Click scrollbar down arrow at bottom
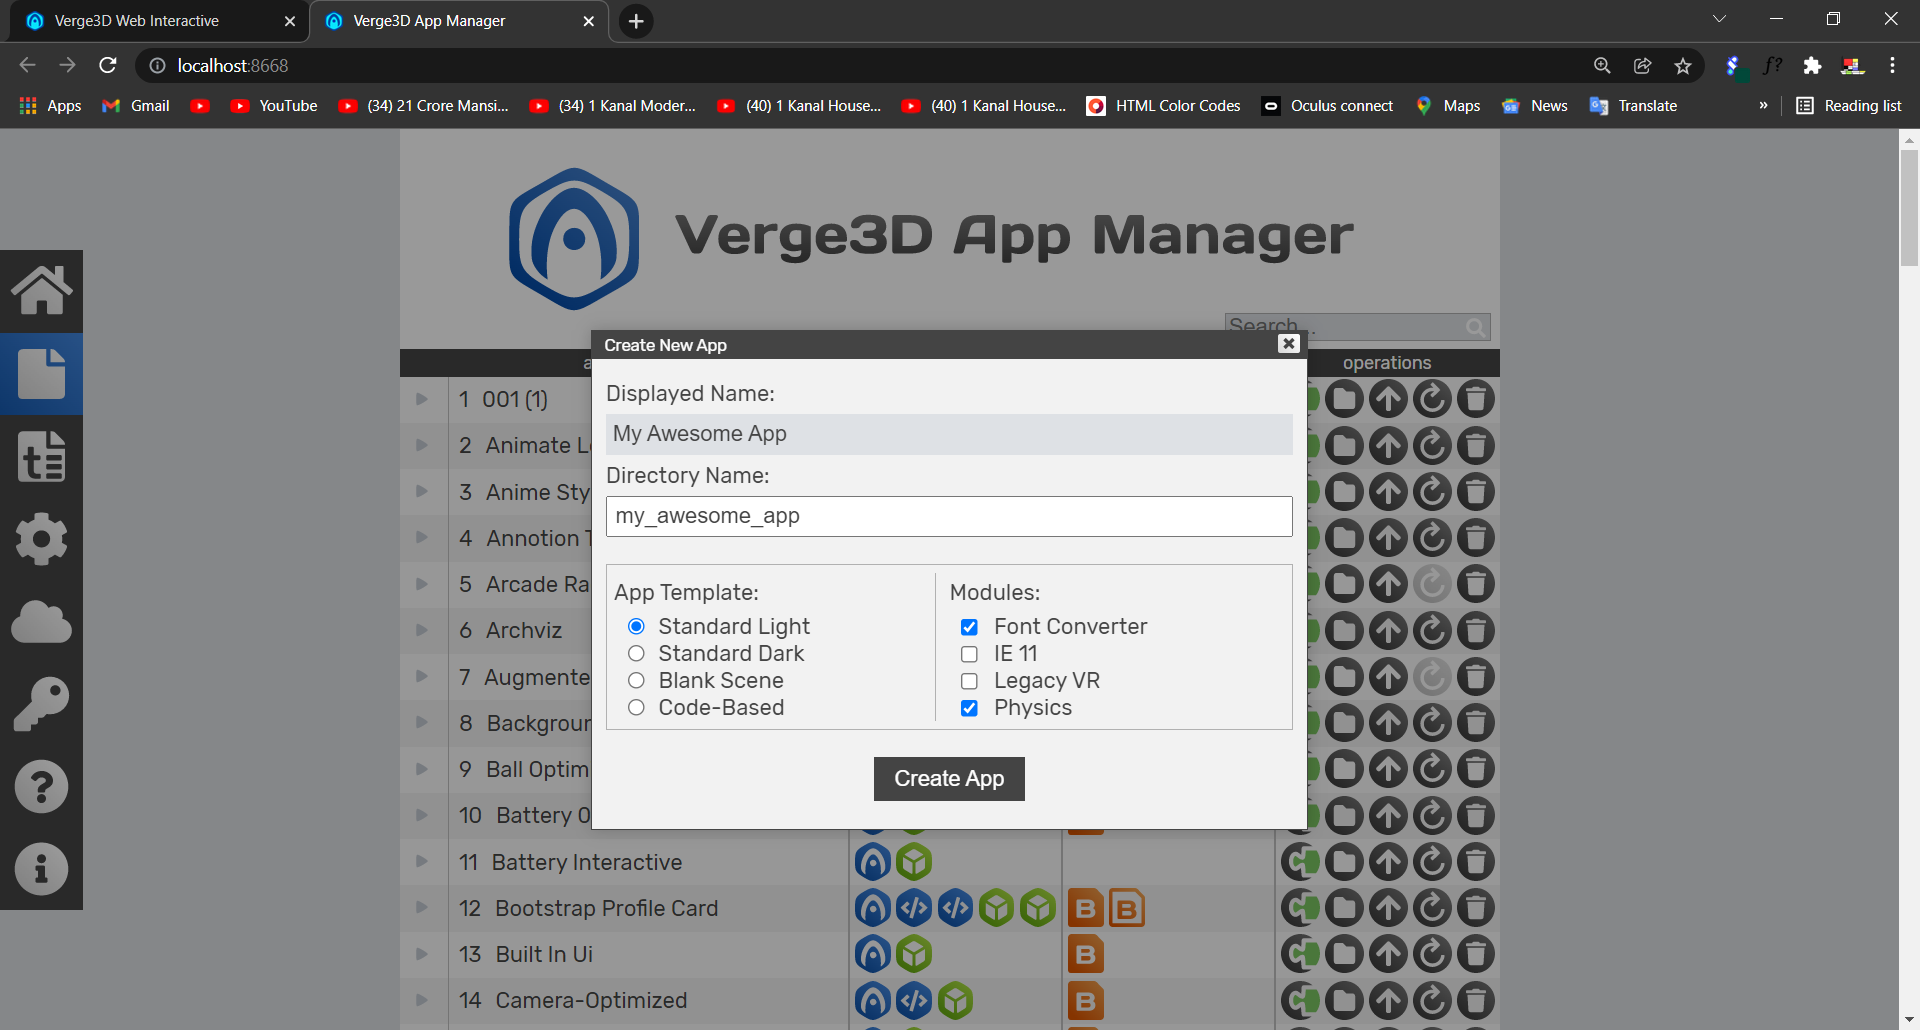This screenshot has width=1920, height=1030. pyautogui.click(x=1909, y=1020)
